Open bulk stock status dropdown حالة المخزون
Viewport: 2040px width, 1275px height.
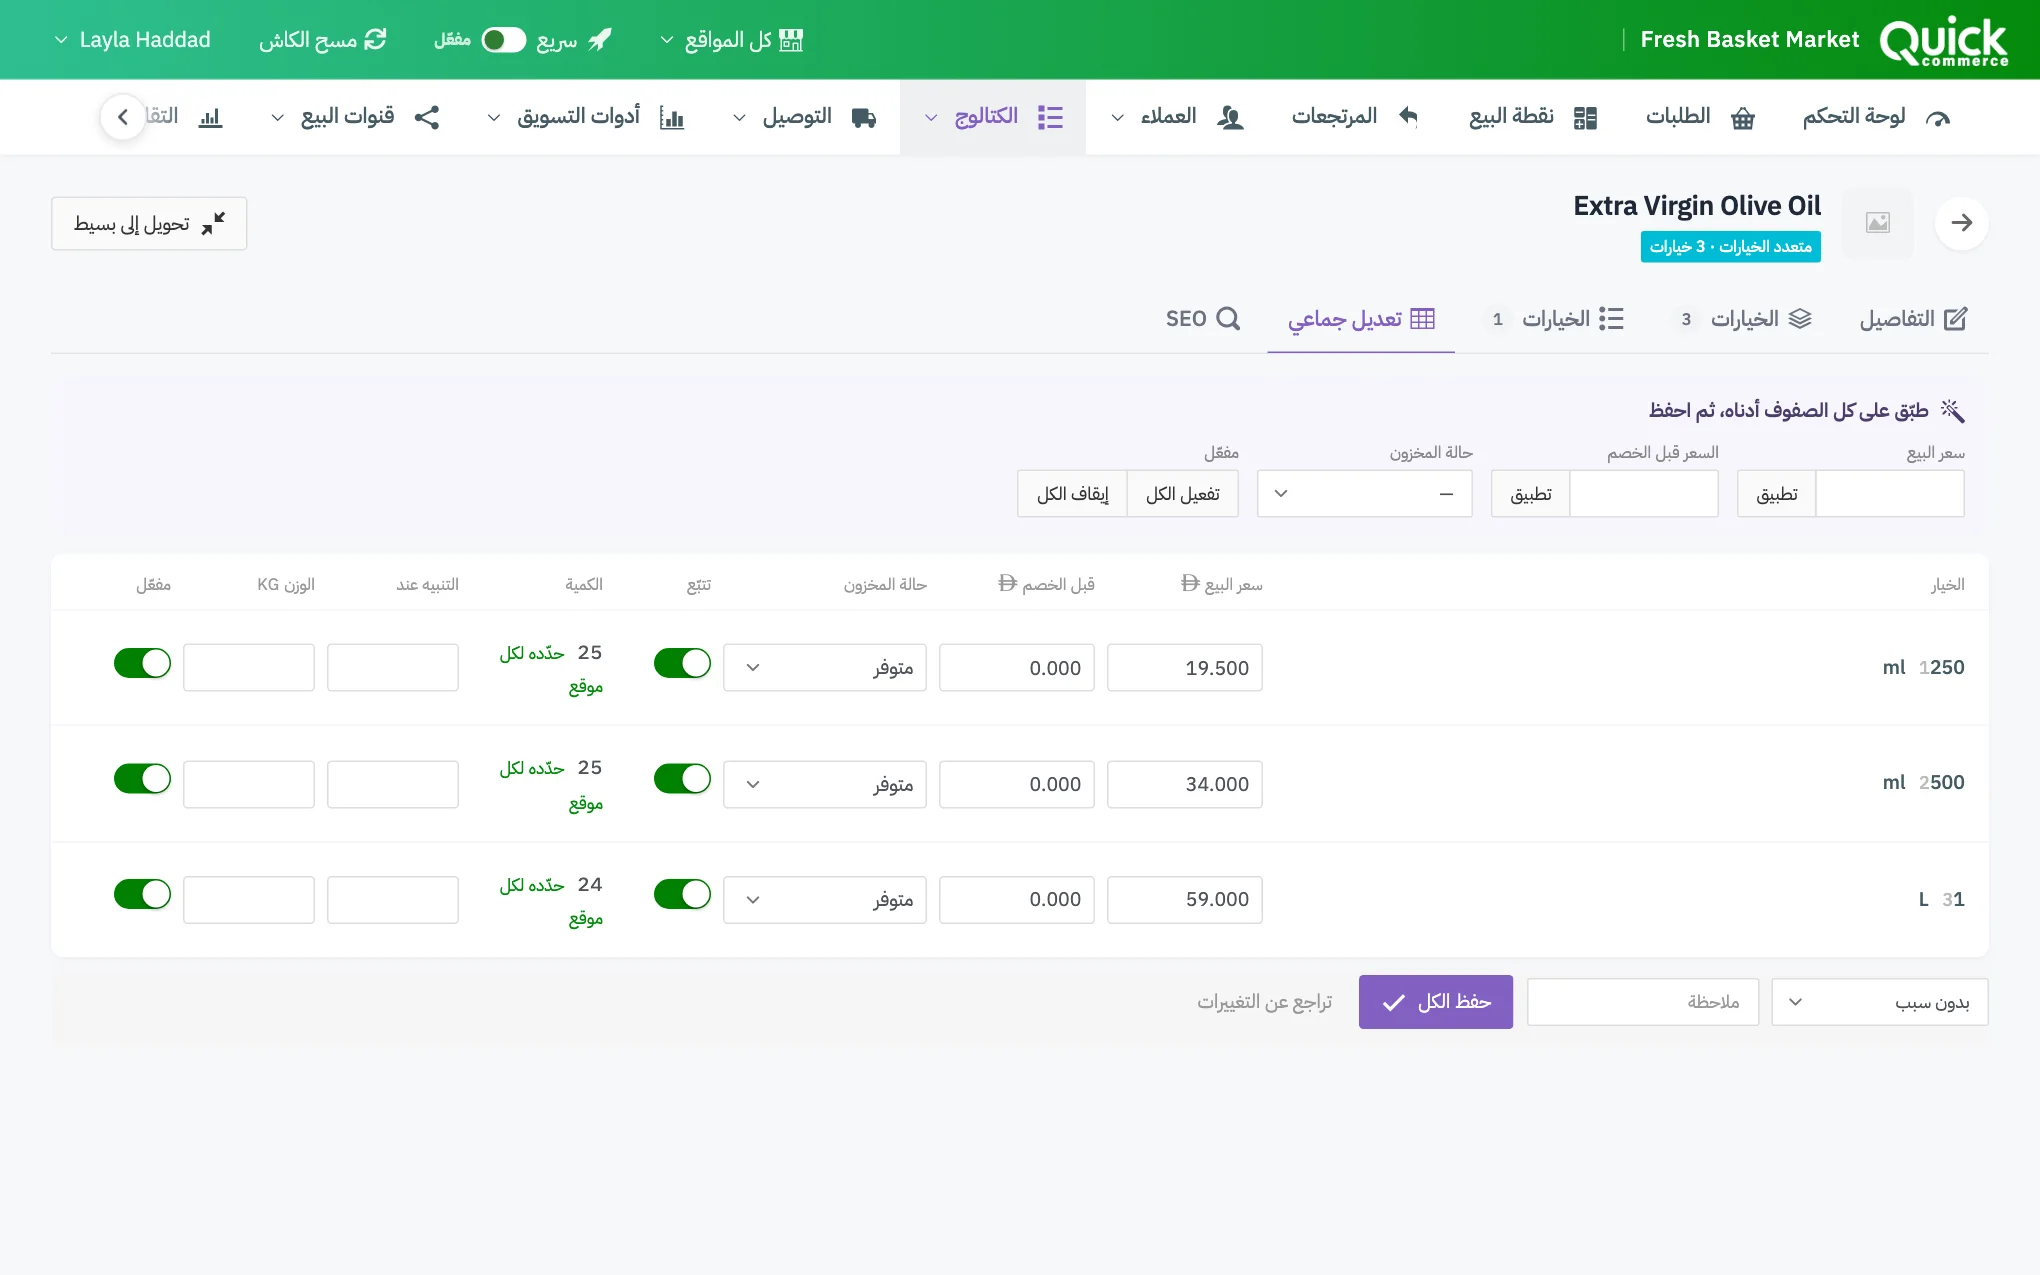[1364, 494]
